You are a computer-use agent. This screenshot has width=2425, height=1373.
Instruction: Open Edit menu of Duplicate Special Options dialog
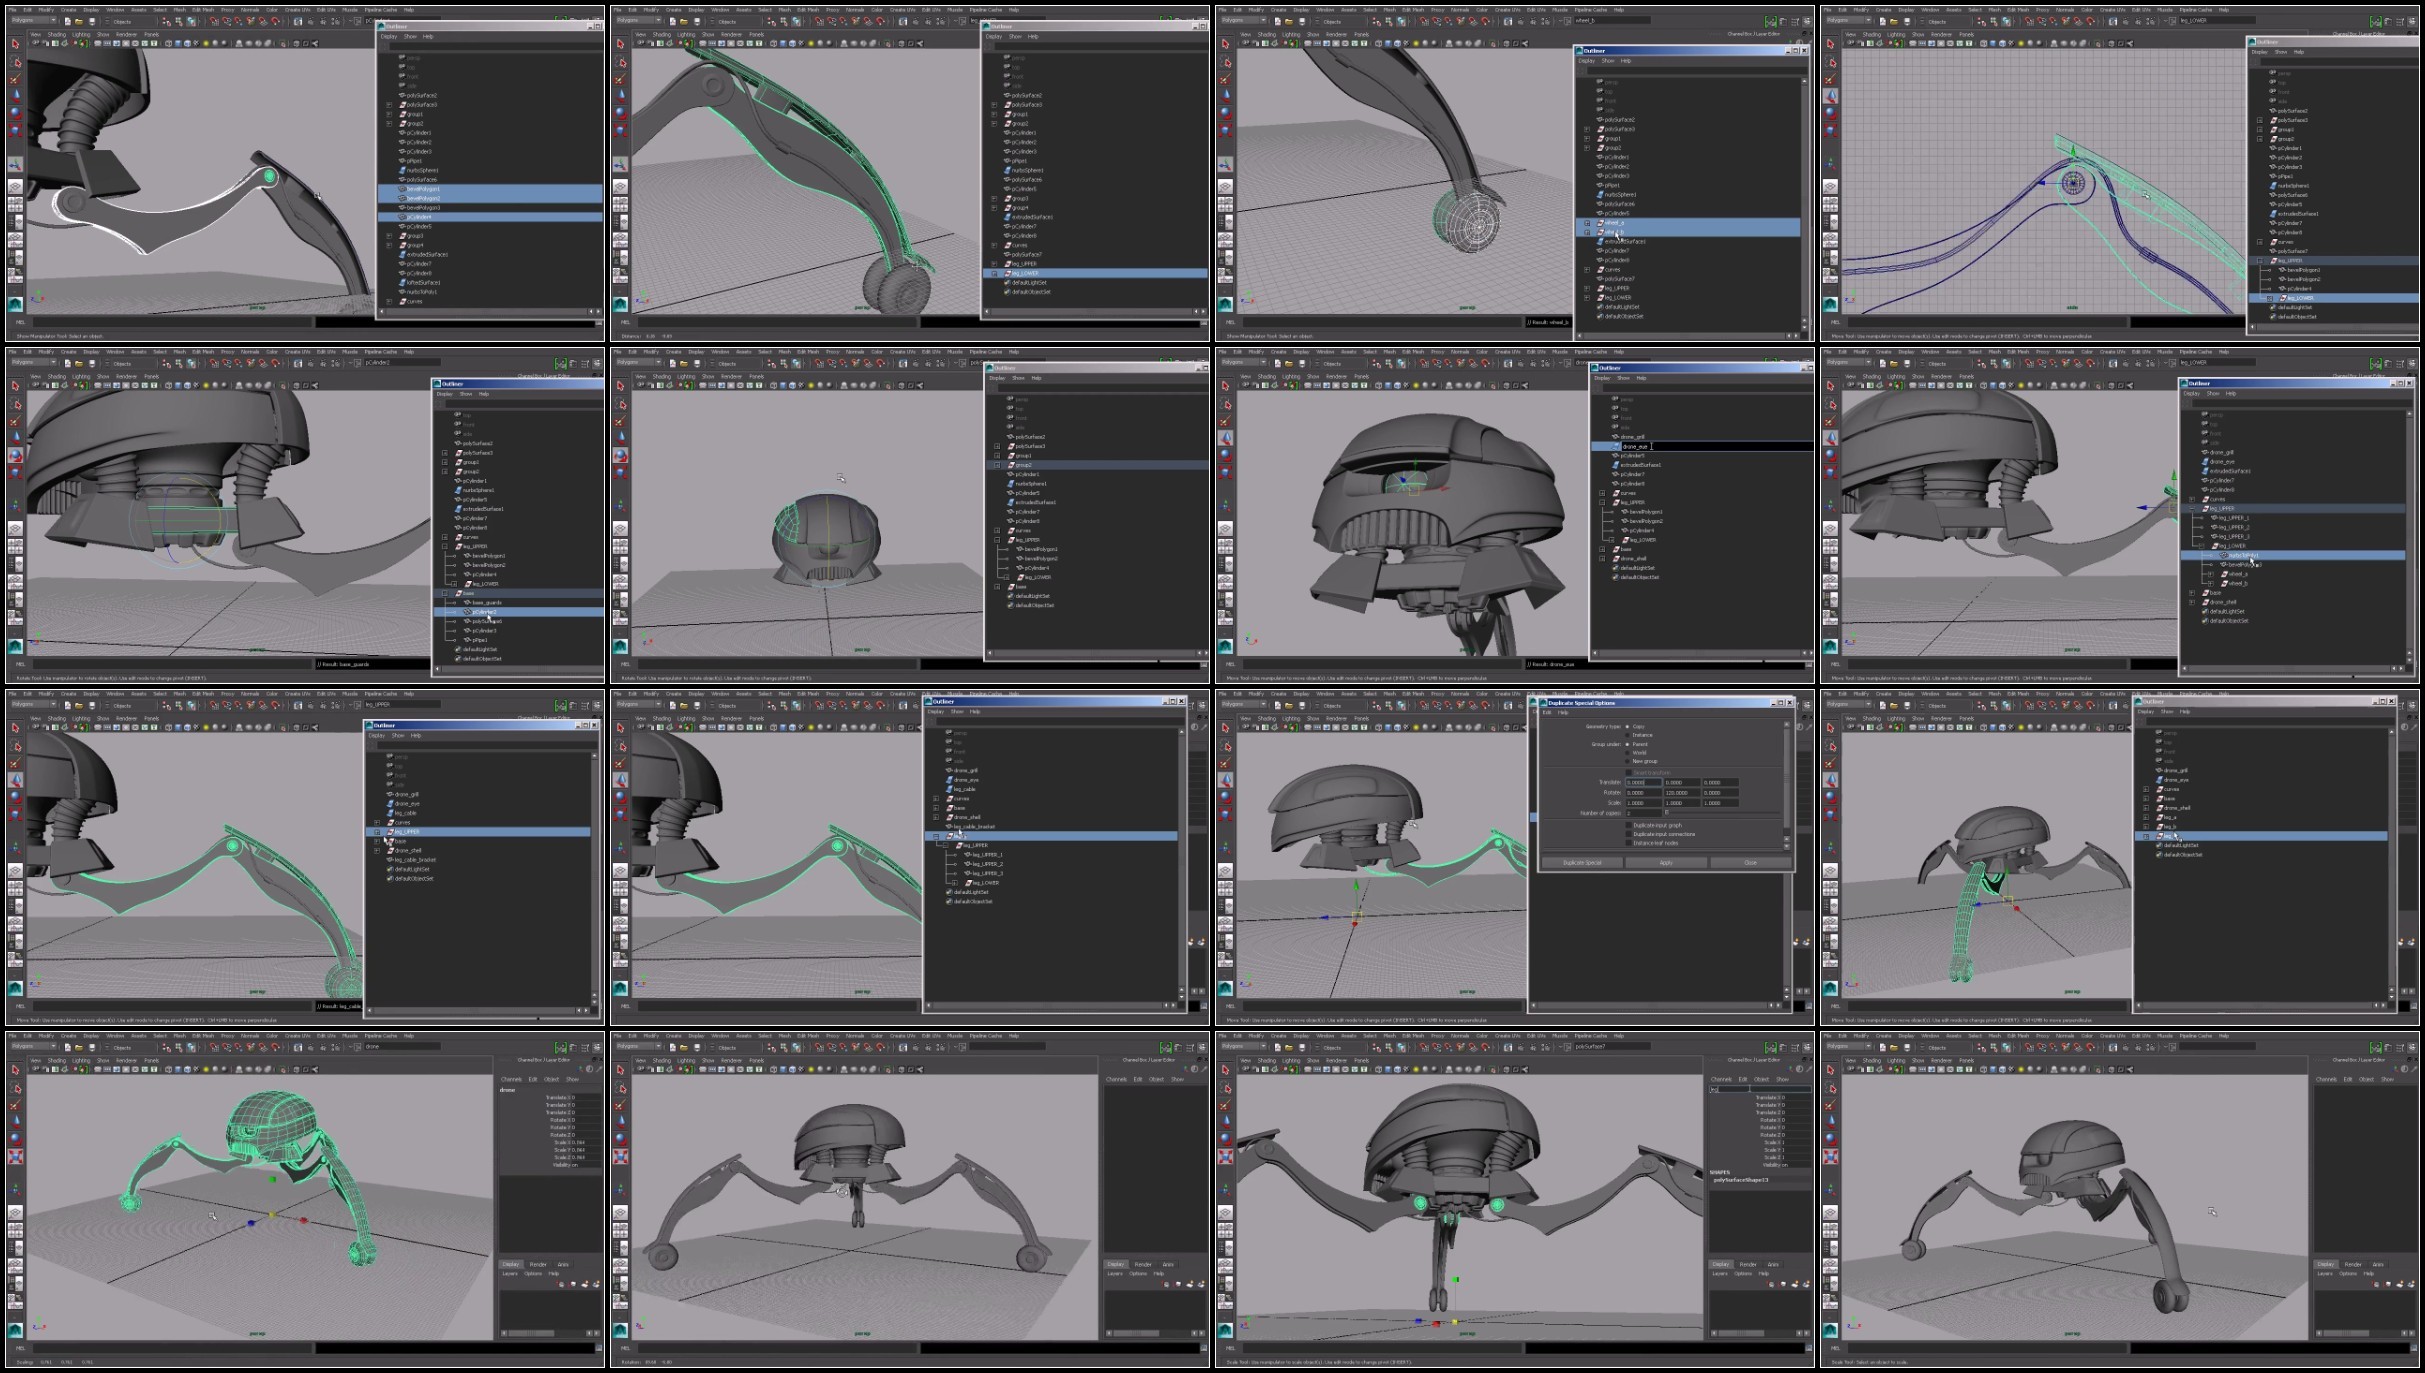point(1547,712)
